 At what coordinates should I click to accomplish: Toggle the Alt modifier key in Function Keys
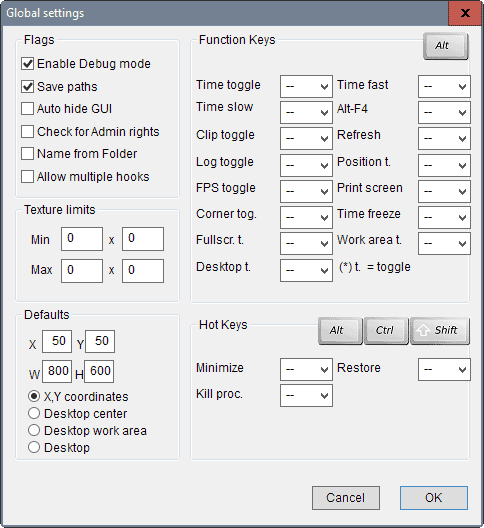coord(445,46)
